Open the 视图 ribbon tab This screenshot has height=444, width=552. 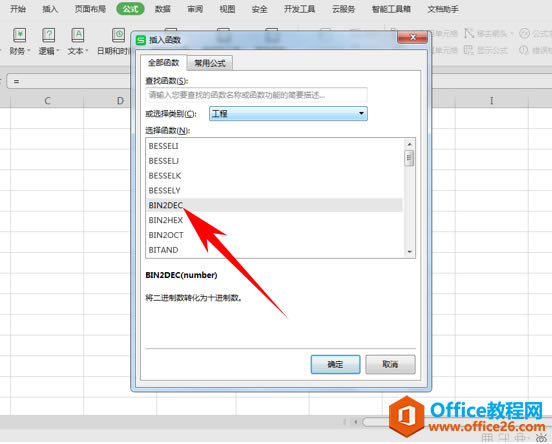point(227,9)
